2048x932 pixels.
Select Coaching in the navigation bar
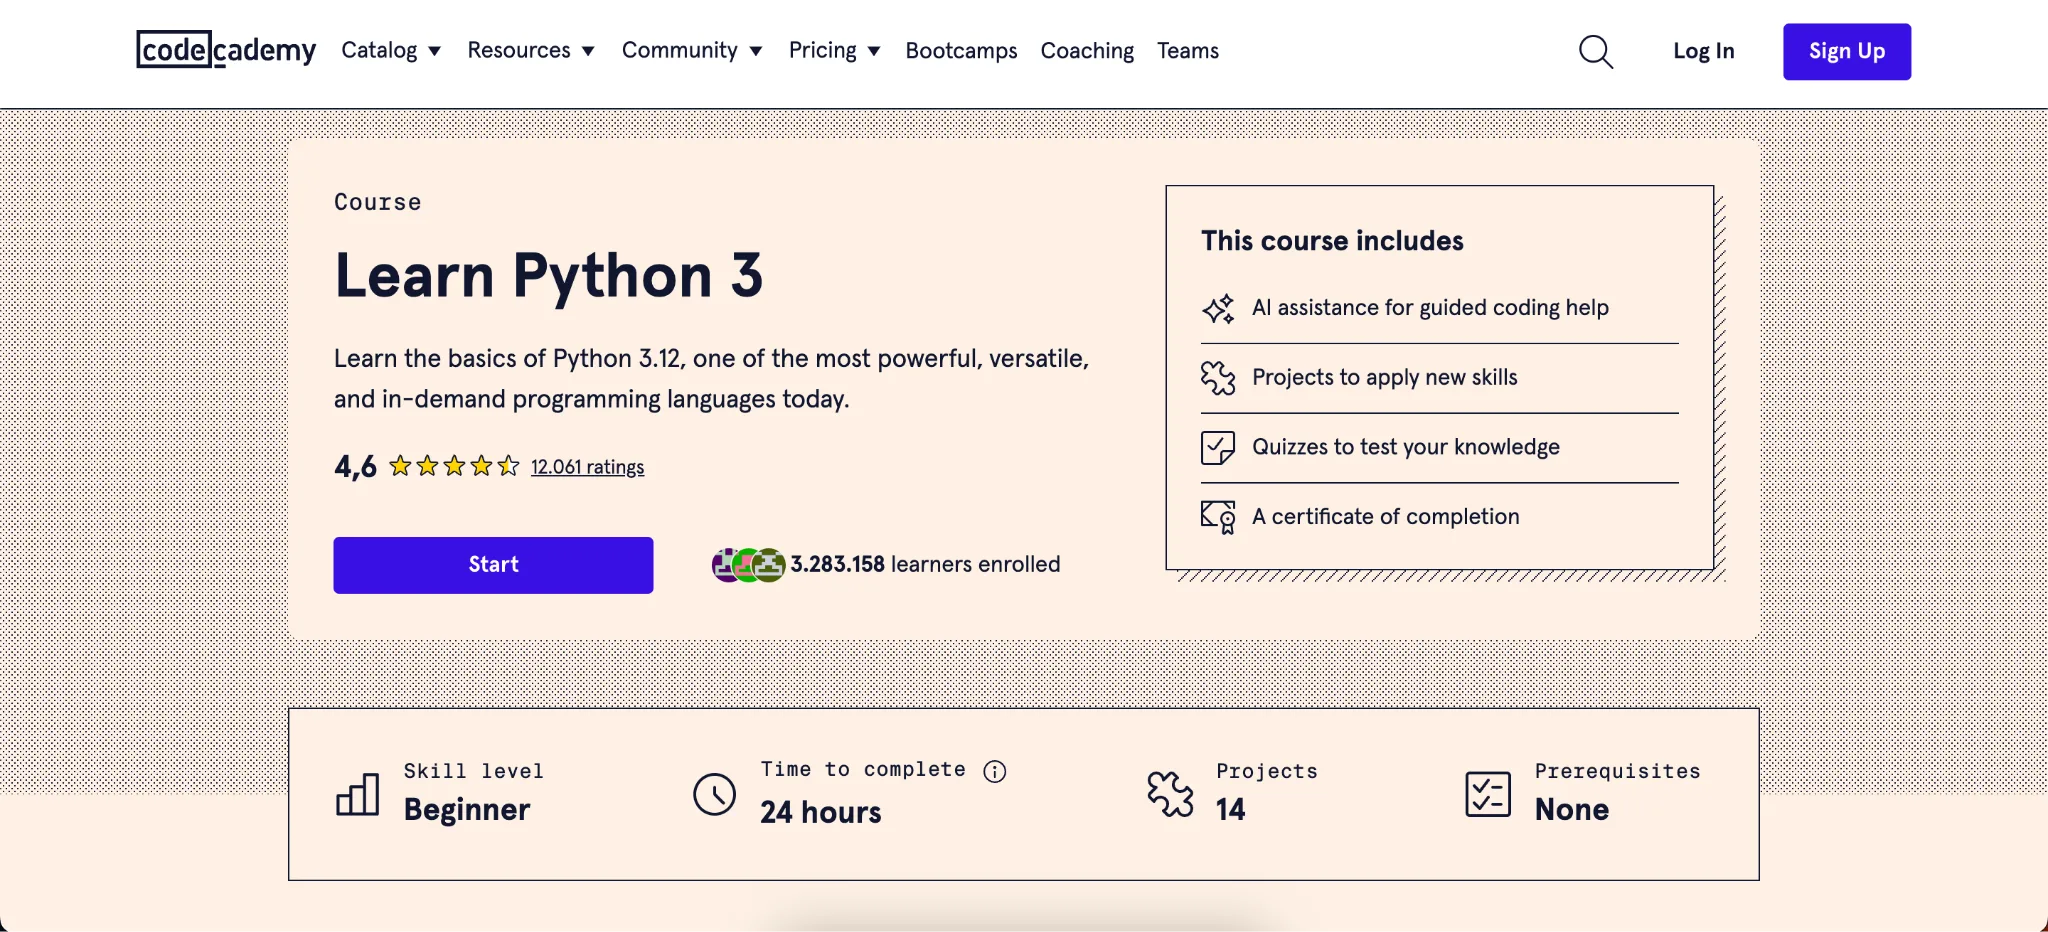coord(1087,51)
